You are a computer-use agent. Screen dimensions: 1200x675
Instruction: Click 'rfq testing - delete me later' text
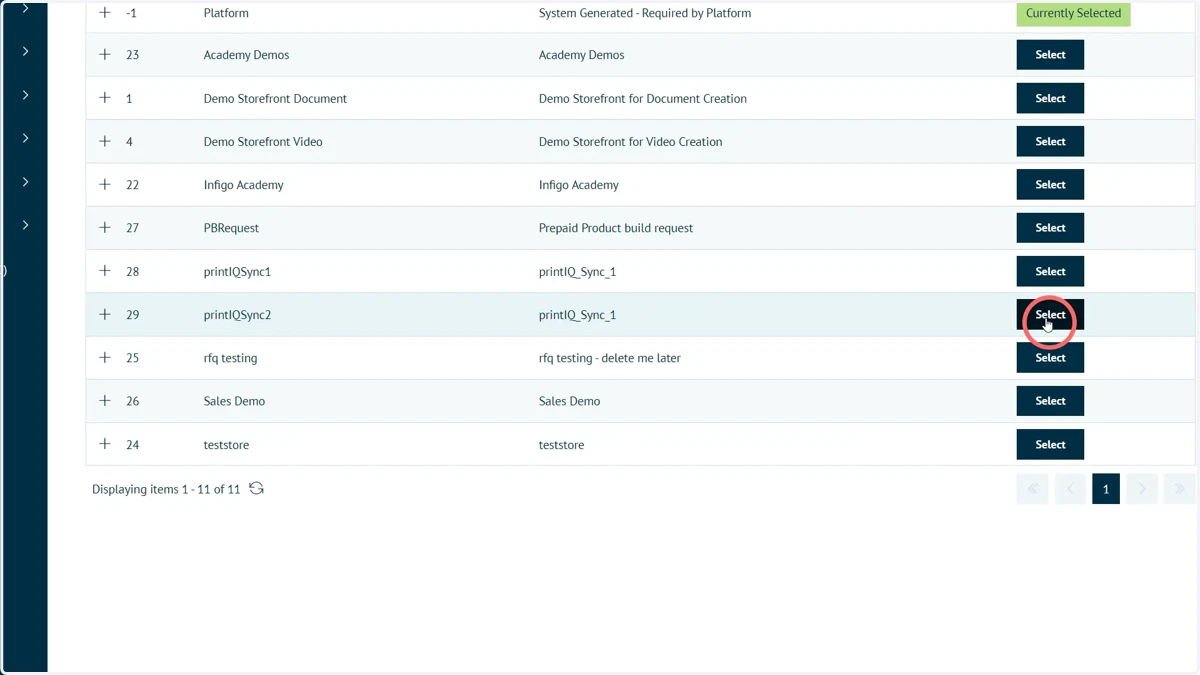coord(610,357)
